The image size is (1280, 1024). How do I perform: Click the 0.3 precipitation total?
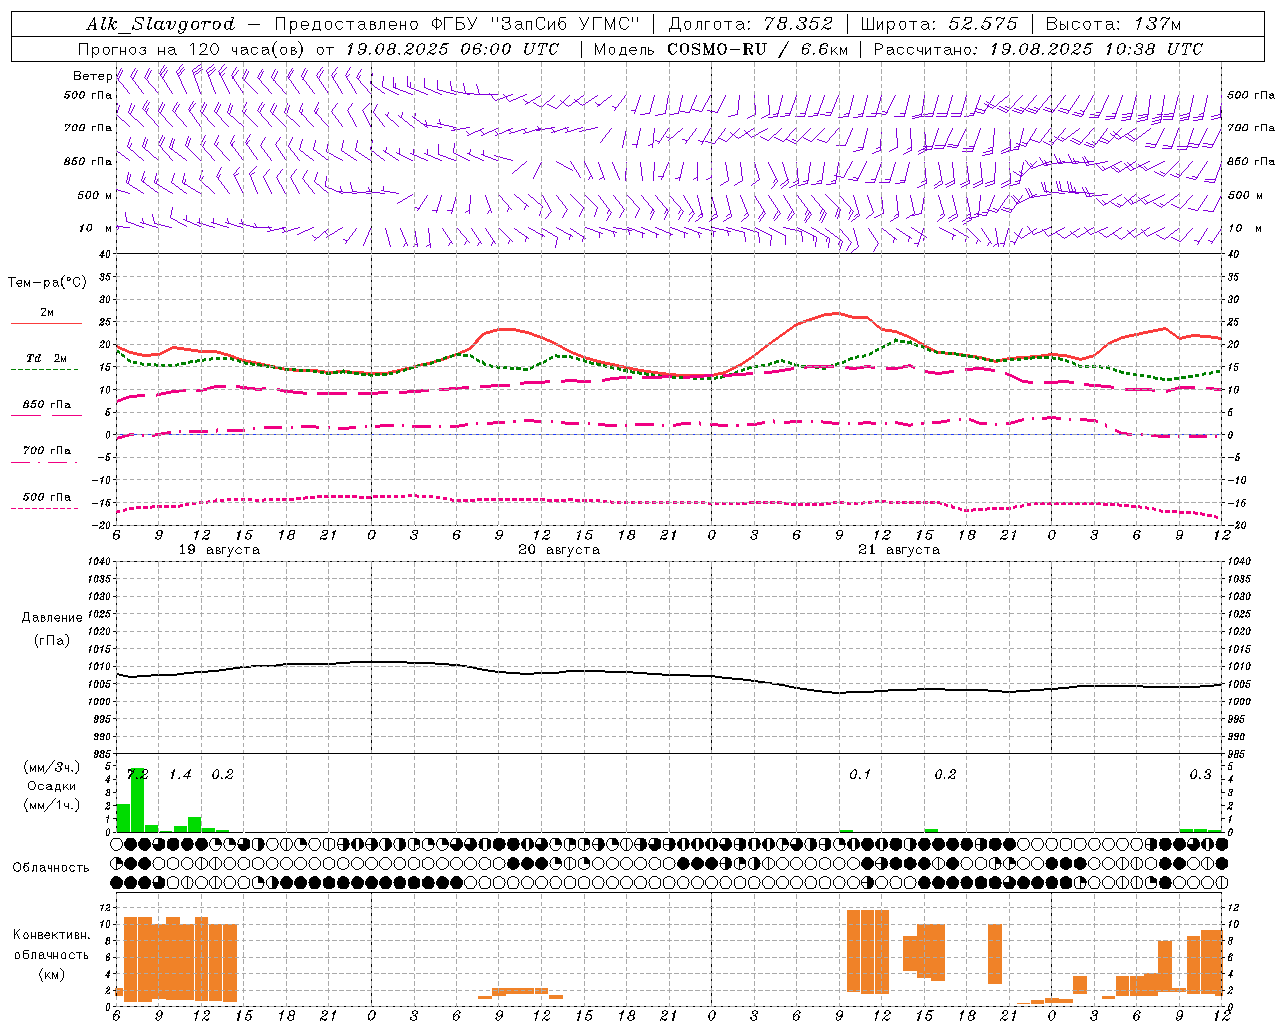click(1200, 775)
